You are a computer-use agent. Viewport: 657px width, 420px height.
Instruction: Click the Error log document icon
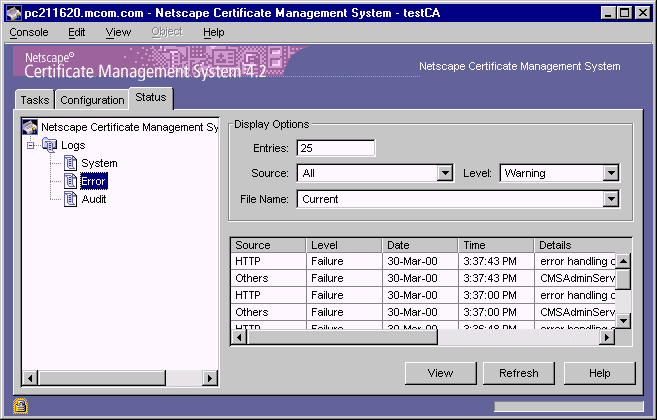70,181
